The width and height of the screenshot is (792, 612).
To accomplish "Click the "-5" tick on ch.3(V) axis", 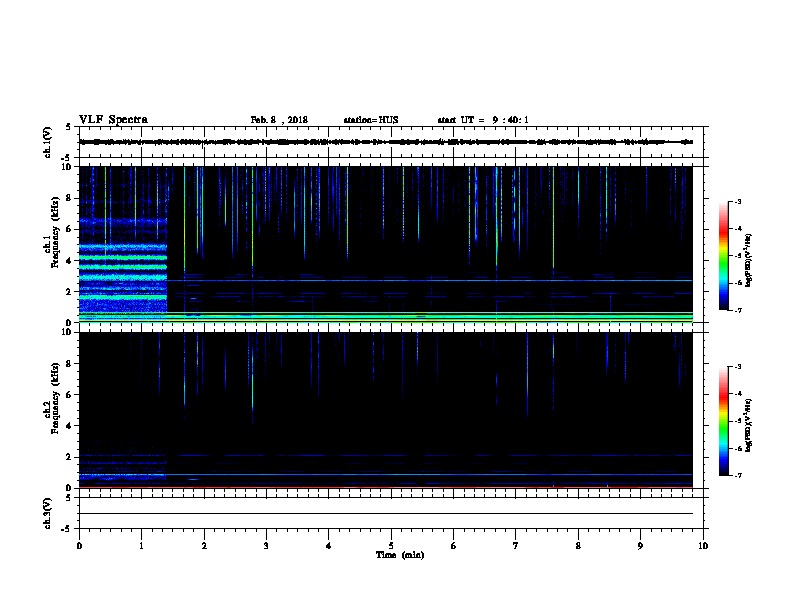I will coord(67,529).
